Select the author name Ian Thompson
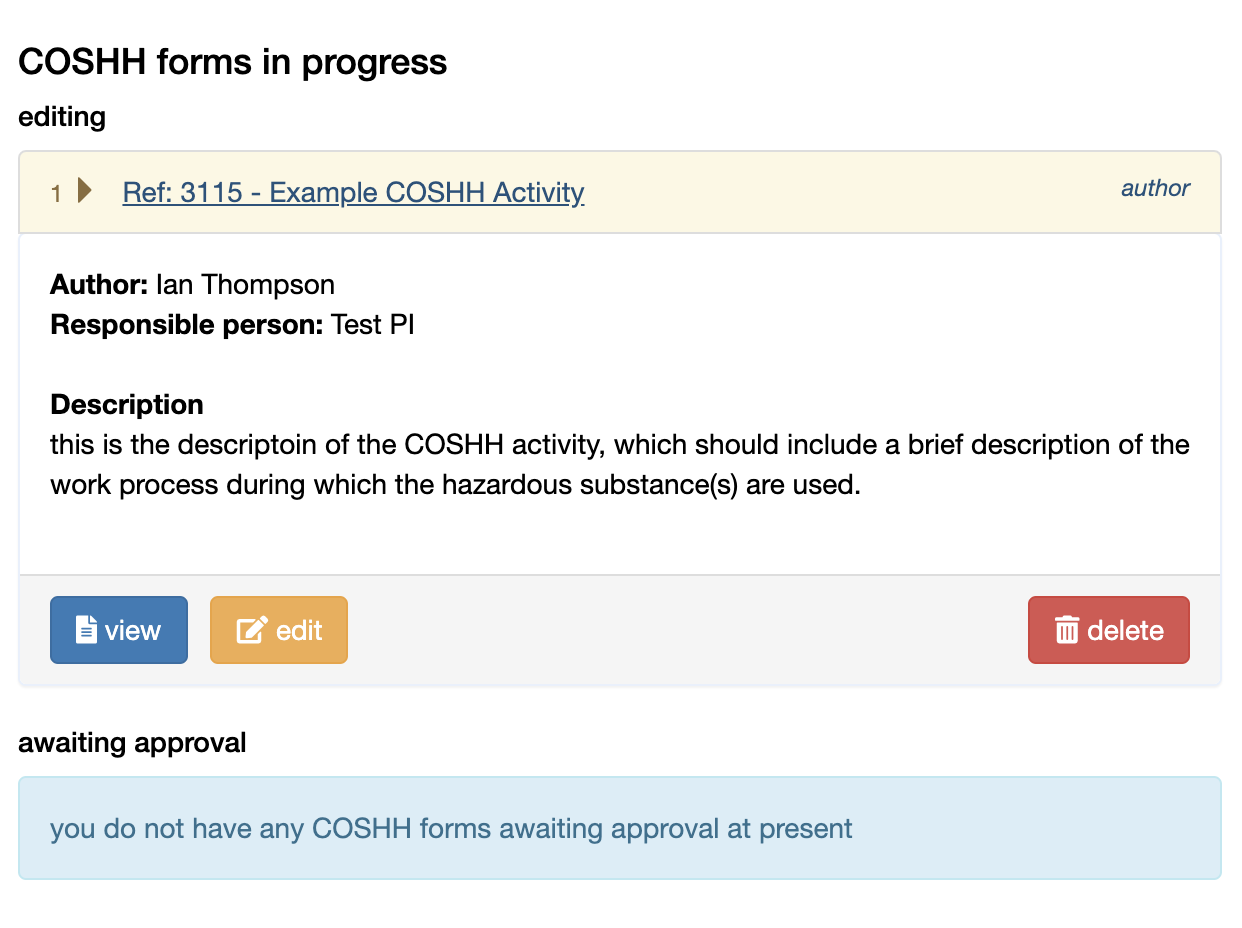This screenshot has height=928, width=1242. coord(245,285)
